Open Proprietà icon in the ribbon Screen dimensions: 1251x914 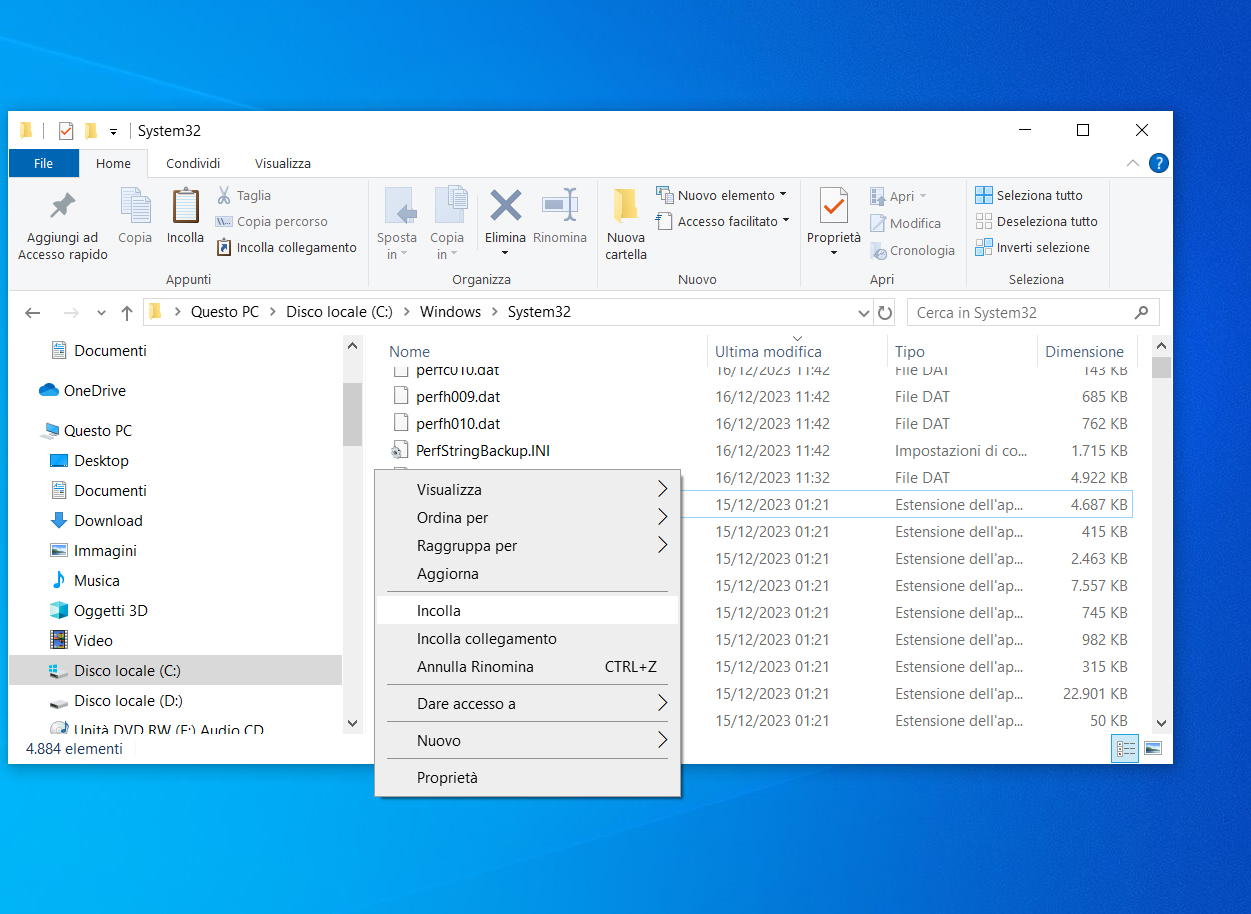(833, 207)
